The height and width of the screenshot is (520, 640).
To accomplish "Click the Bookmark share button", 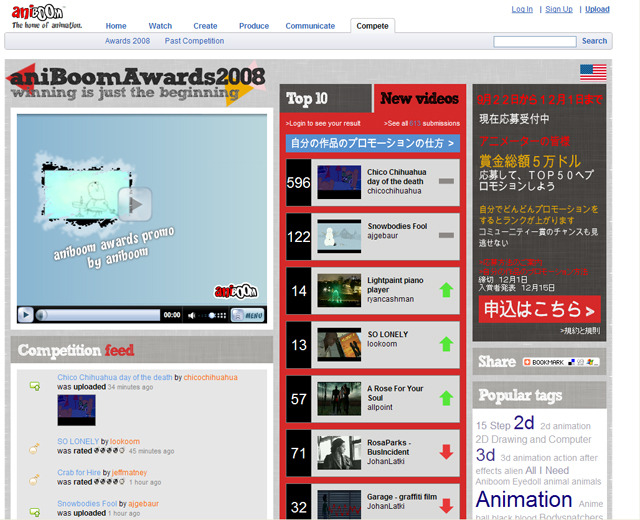I will tap(561, 362).
